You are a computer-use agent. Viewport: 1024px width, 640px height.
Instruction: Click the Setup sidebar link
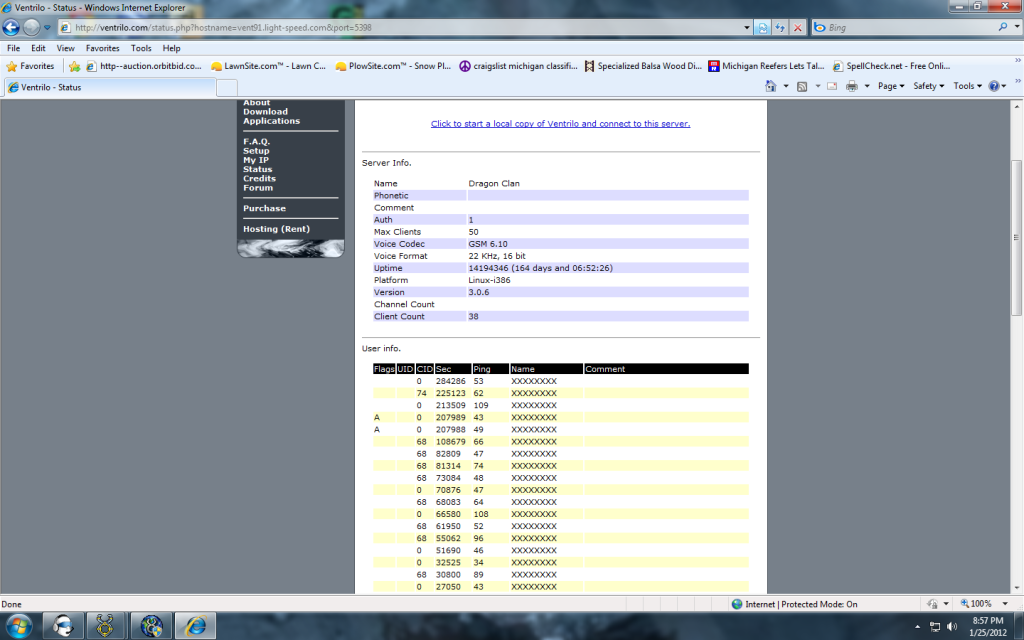click(256, 151)
